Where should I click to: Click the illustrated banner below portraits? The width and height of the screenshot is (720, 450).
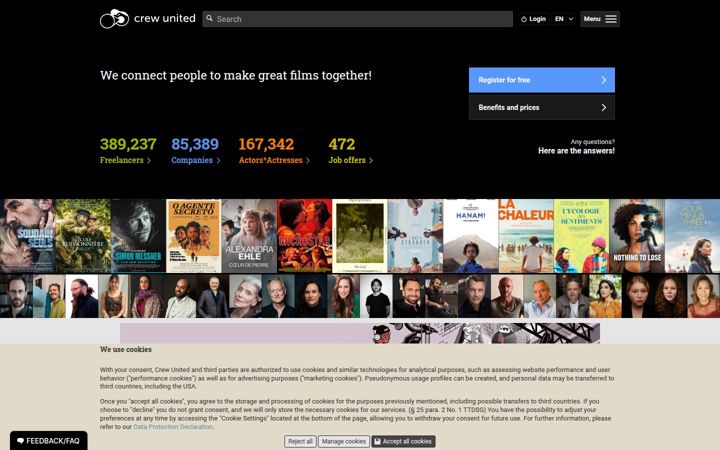pyautogui.click(x=360, y=333)
